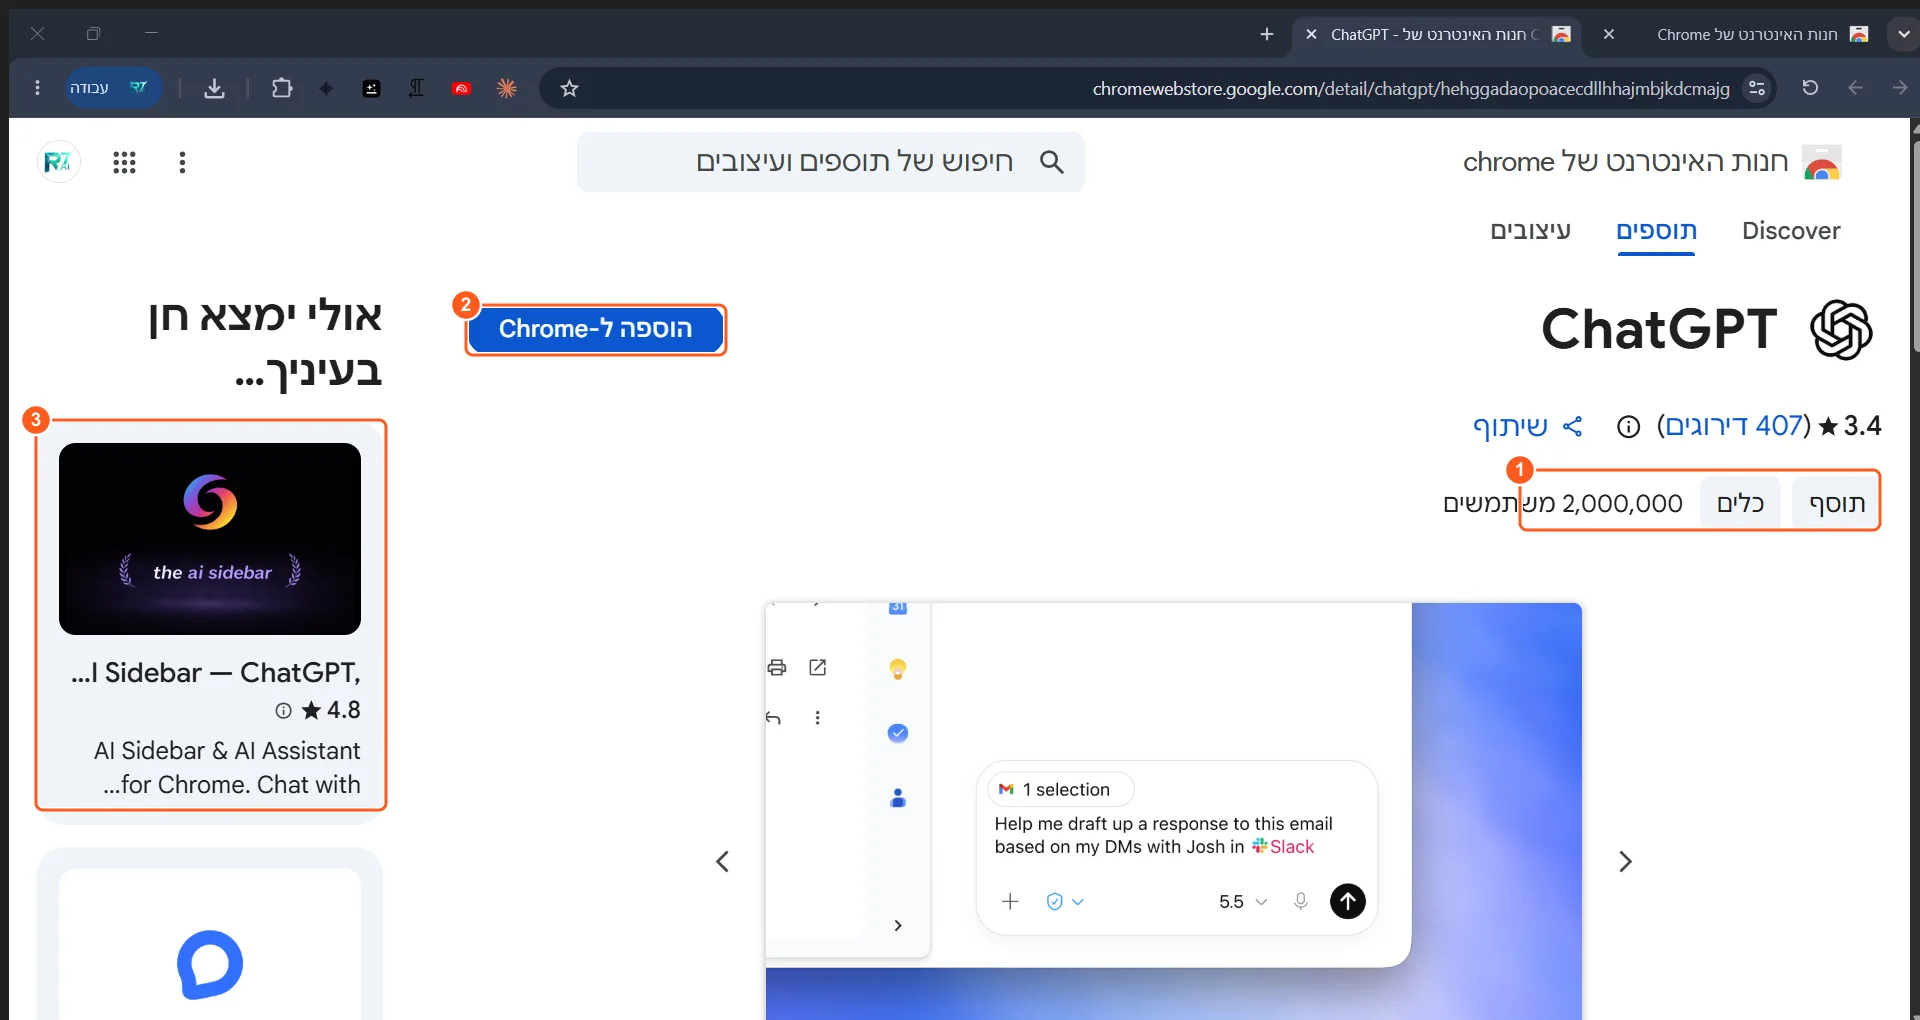1920x1020 pixels.
Task: Open the web store three-dot options menu
Action: pos(182,162)
